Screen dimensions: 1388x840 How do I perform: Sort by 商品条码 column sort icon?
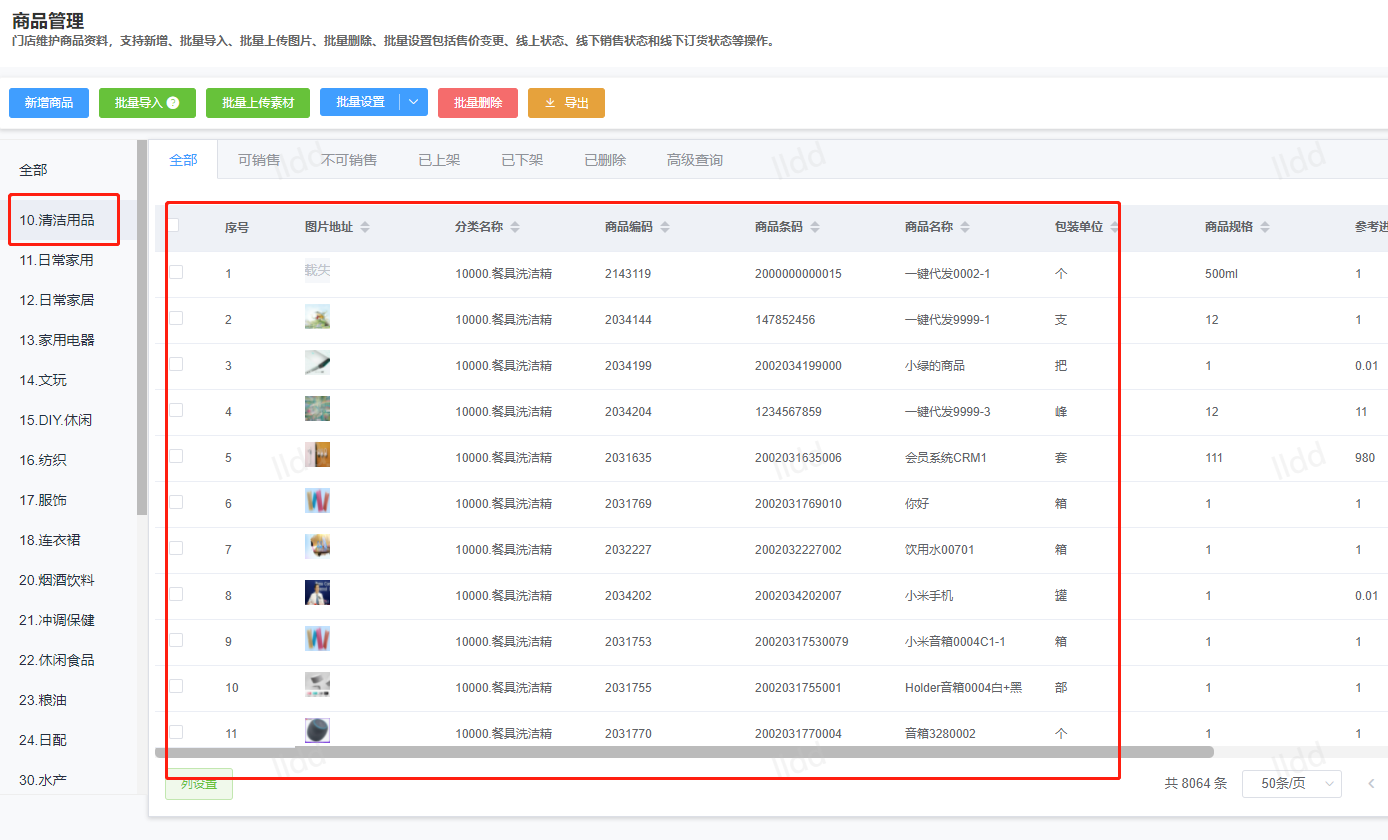pyautogui.click(x=815, y=228)
